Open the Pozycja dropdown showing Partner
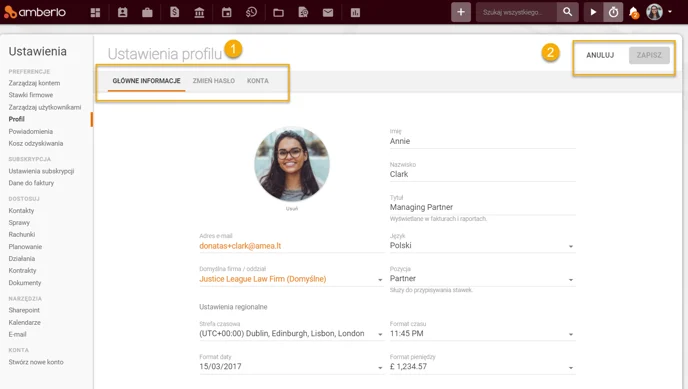 pyautogui.click(x=483, y=278)
